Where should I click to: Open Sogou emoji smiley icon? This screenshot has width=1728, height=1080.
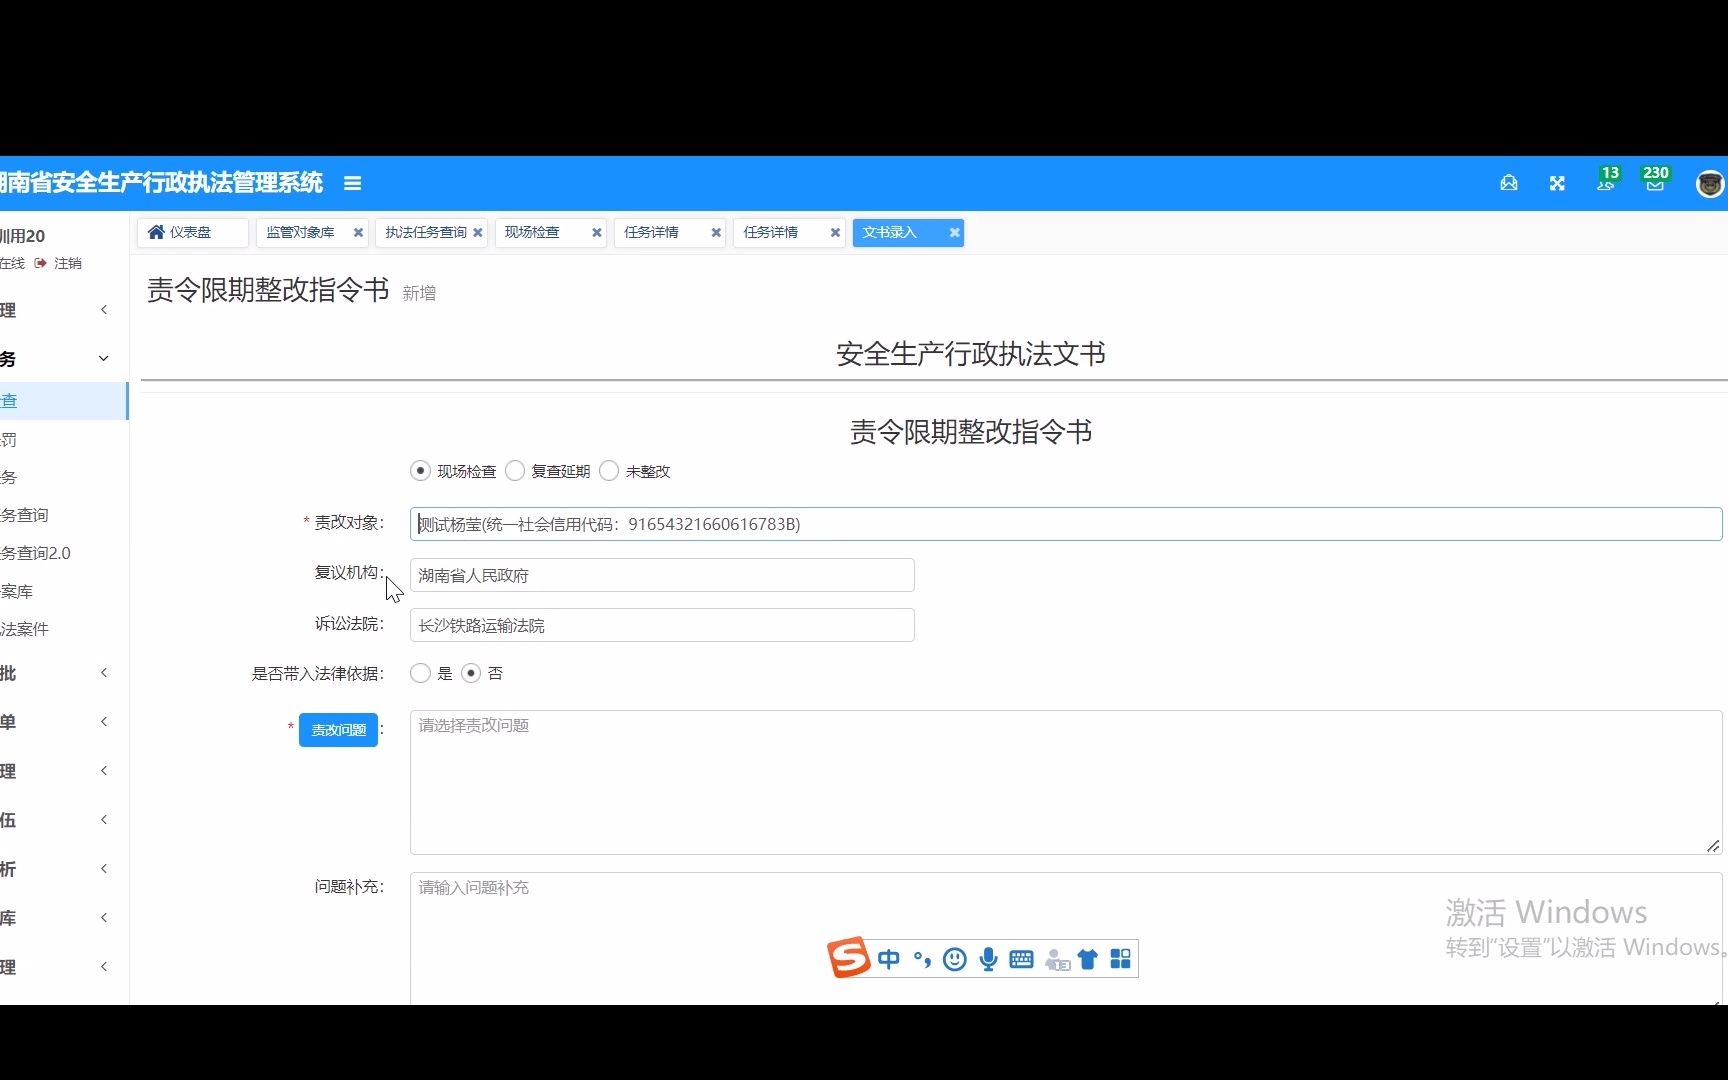coord(955,960)
